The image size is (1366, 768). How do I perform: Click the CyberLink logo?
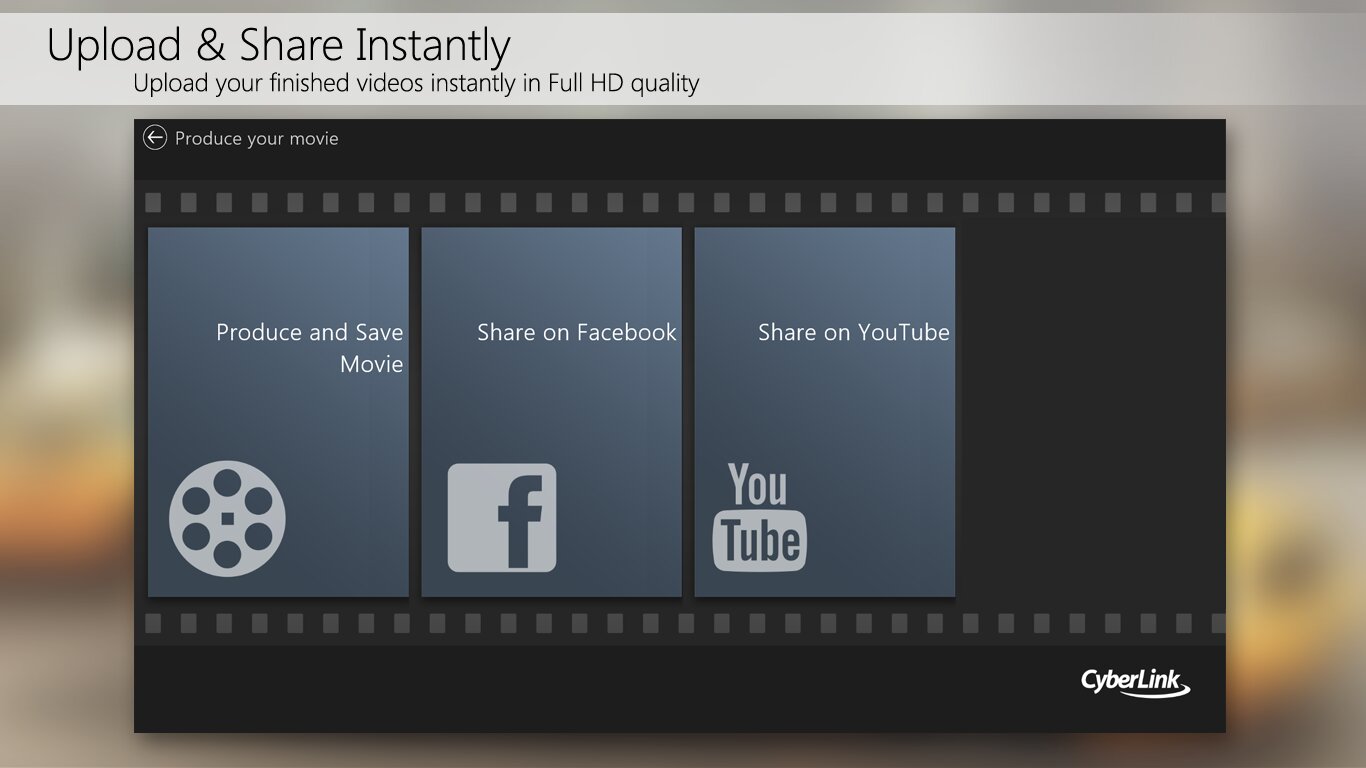(x=1136, y=683)
